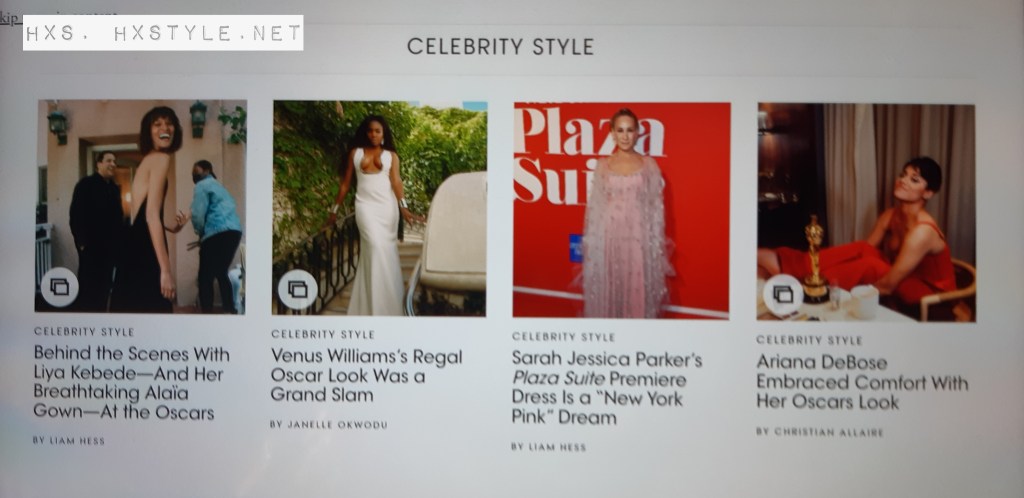Open gallery icon on Liya Kebede photo
Image resolution: width=1024 pixels, height=498 pixels.
click(x=59, y=287)
